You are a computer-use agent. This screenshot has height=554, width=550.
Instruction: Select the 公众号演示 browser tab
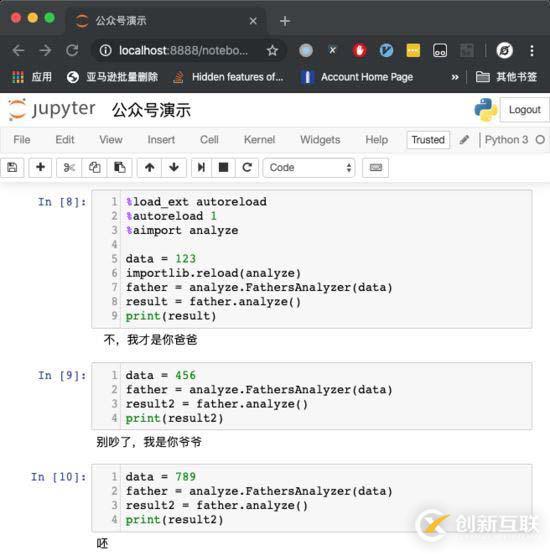pos(165,21)
